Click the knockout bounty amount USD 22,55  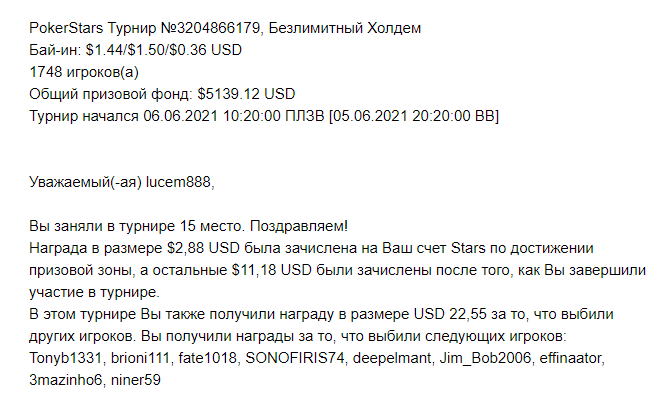click(450, 314)
